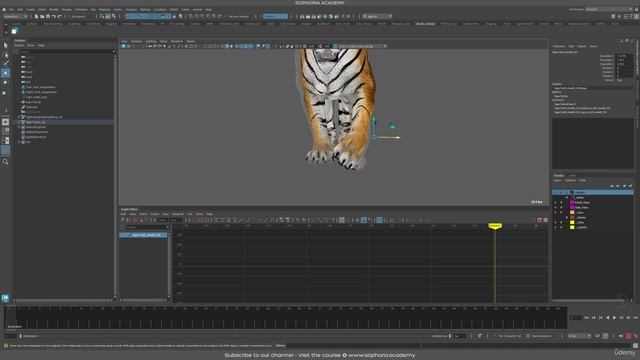The width and height of the screenshot is (640, 360).
Task: Choose the Lasso select tool
Action: tap(5, 54)
